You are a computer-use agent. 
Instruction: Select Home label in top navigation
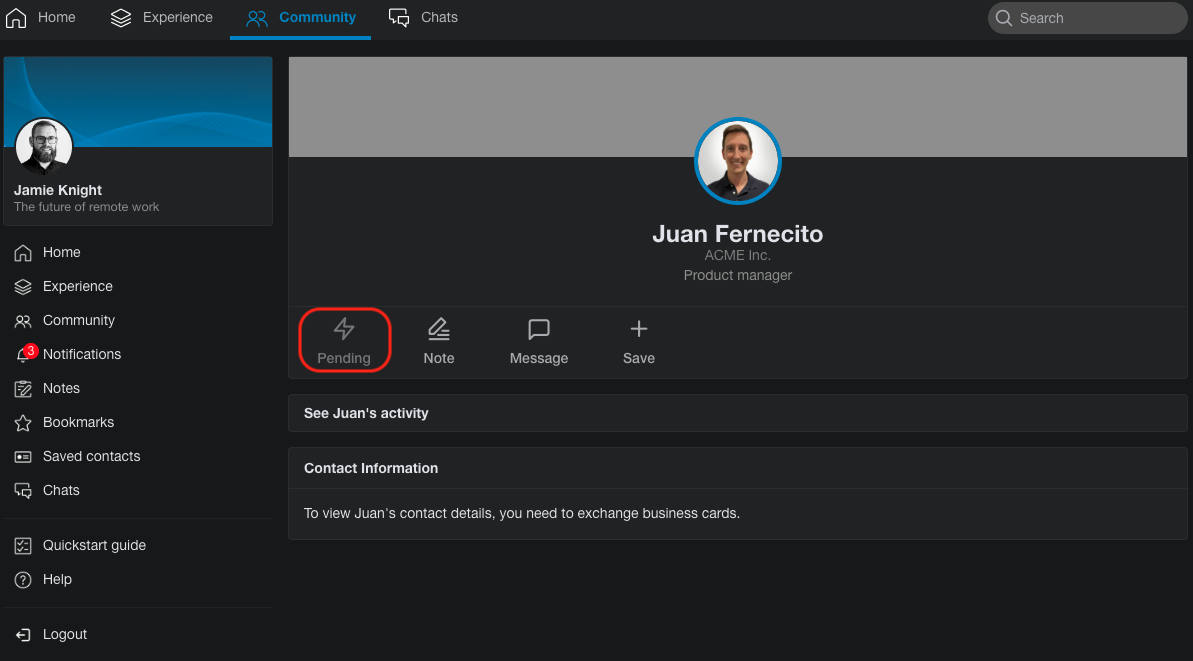[x=57, y=17]
